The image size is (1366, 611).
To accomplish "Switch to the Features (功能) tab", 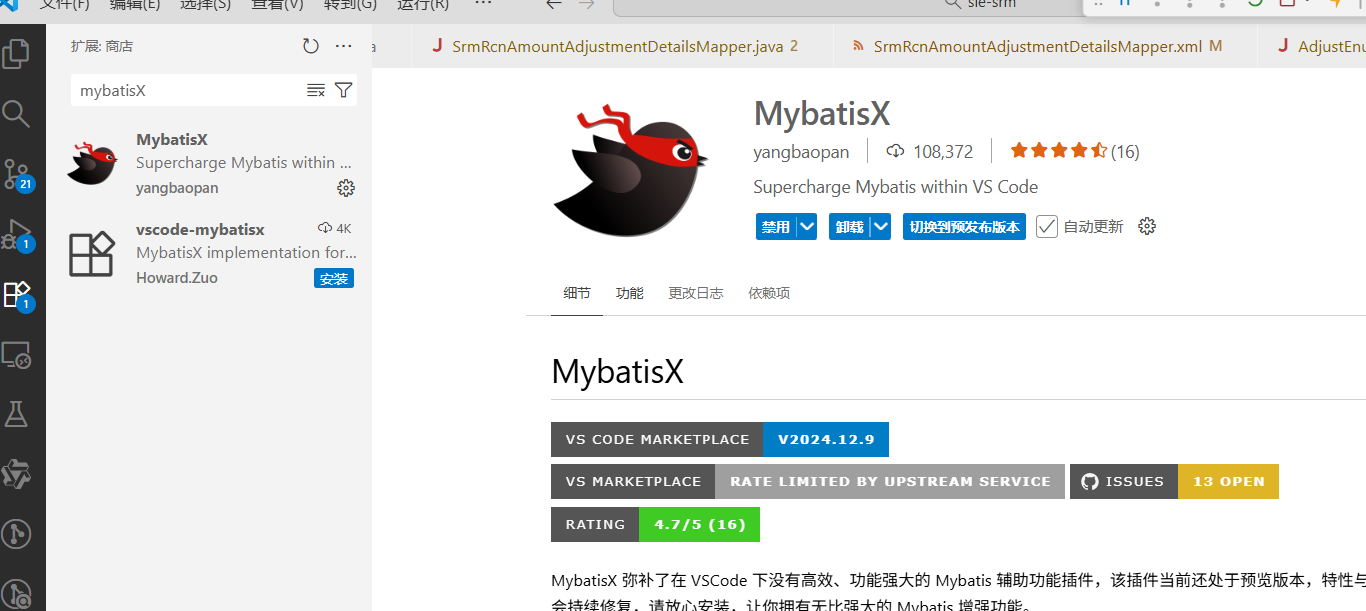I will point(630,293).
